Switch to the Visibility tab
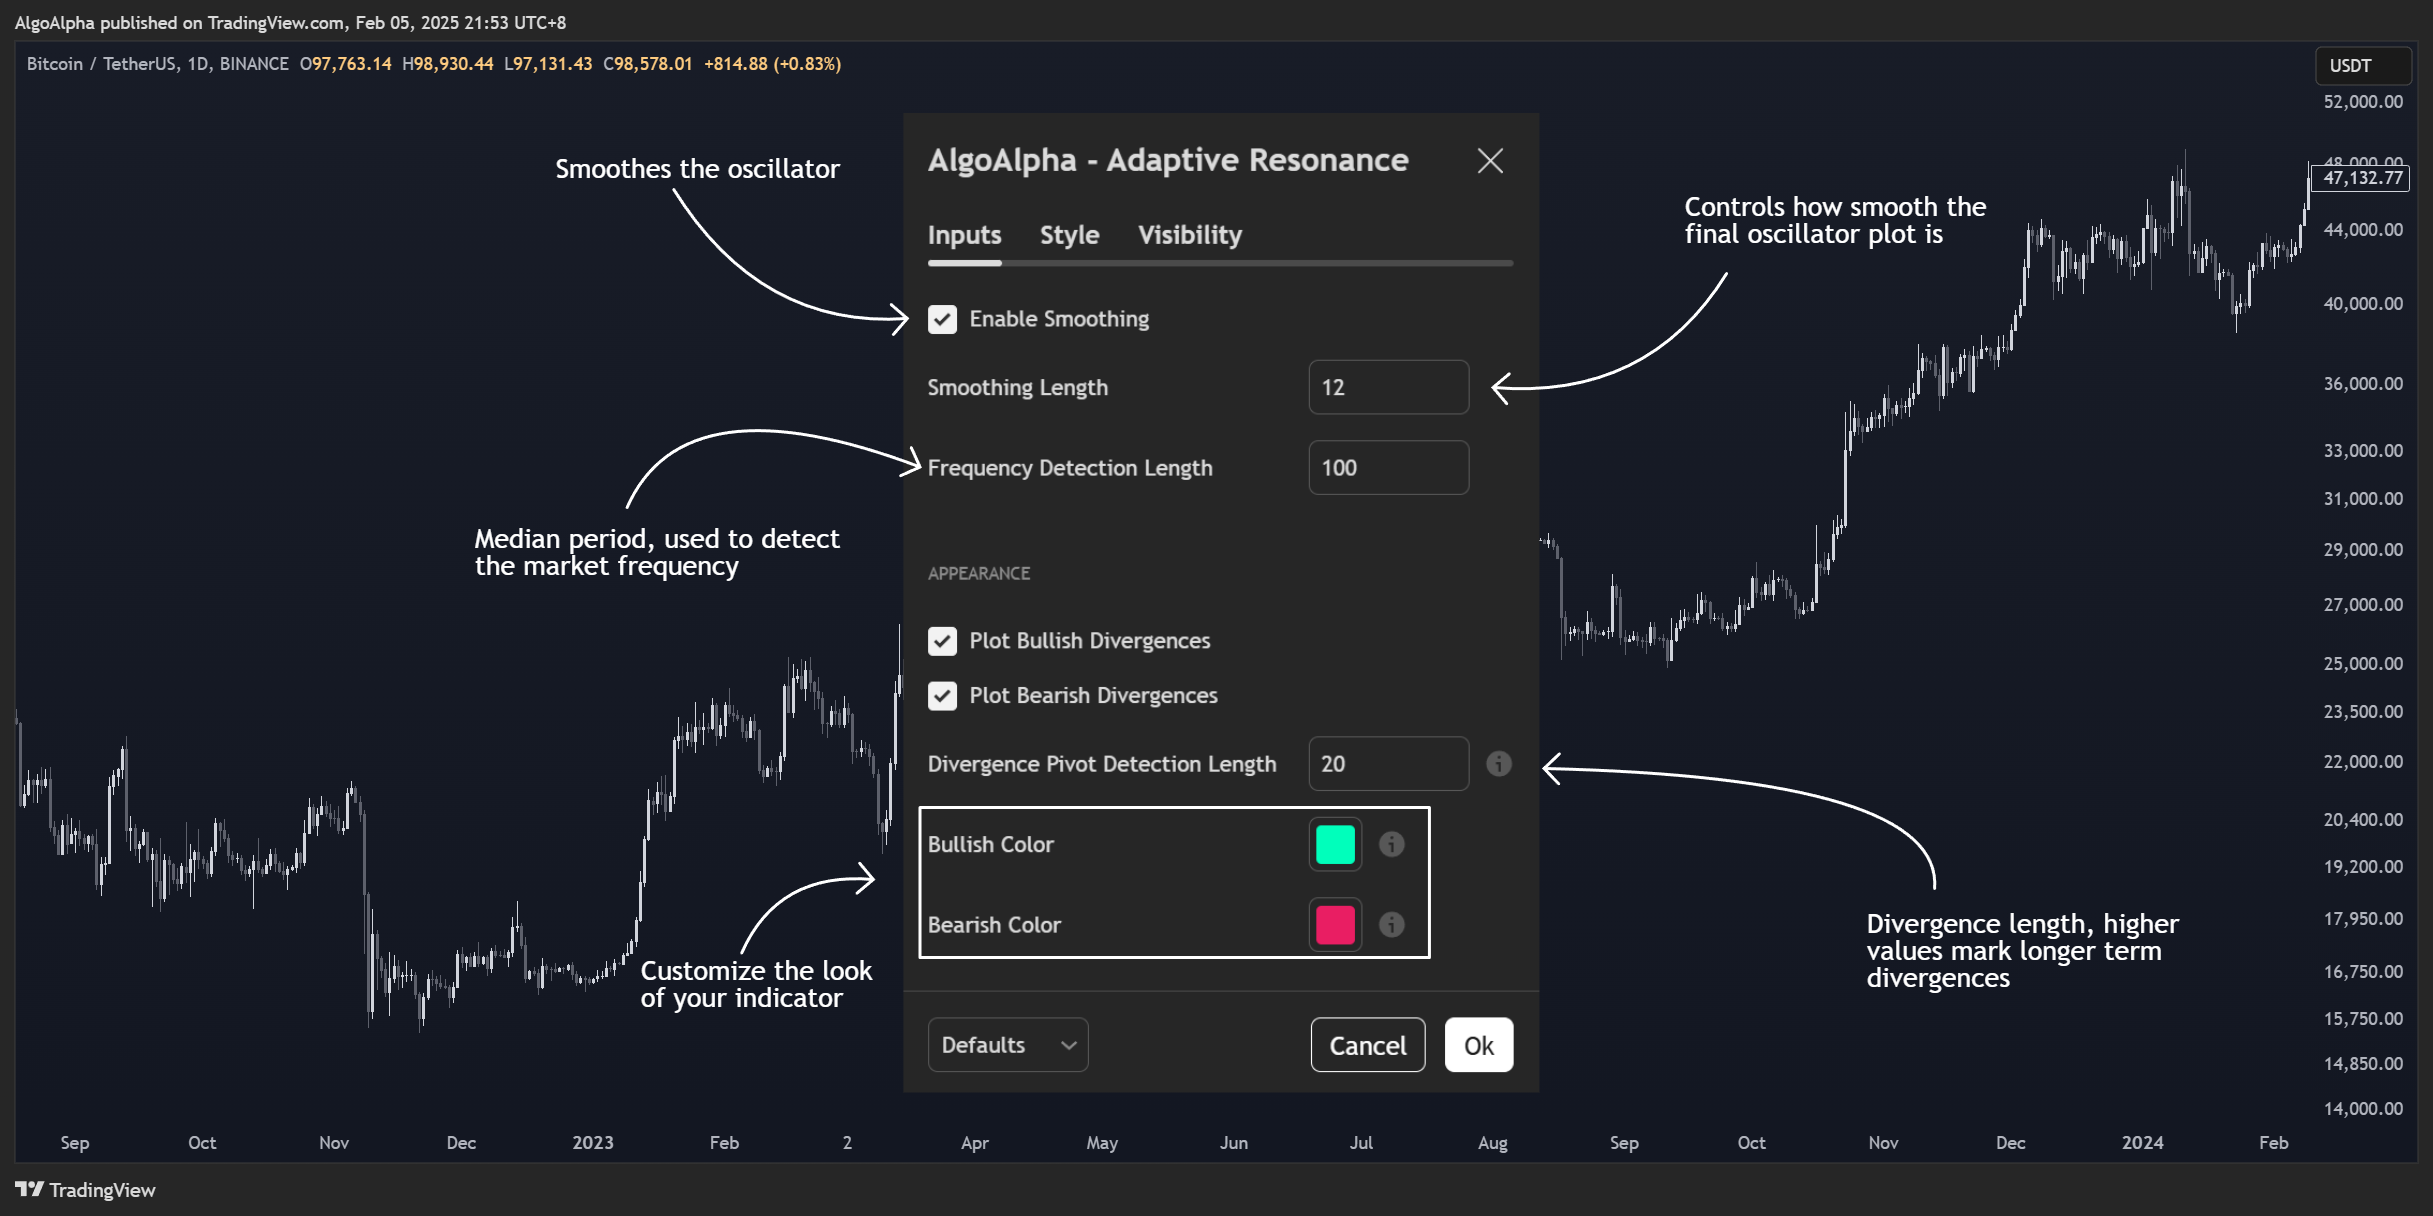 1190,235
